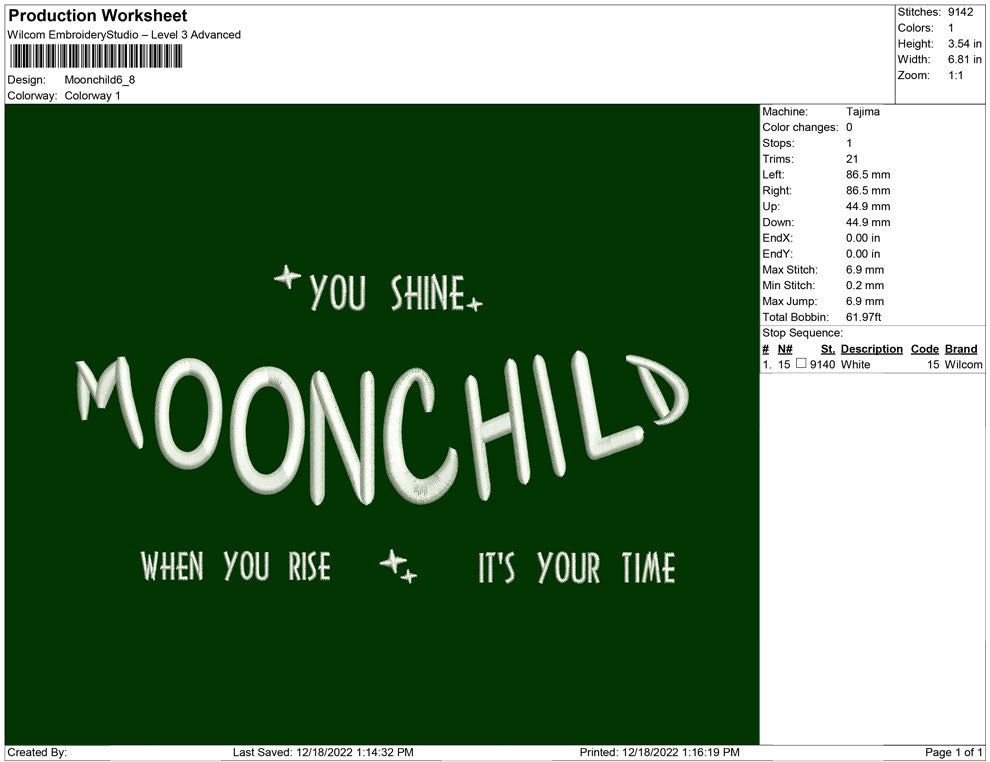Click the 'Max Jump:' value '6.9 mm'
Screen dimensions: 990x762
click(x=865, y=301)
